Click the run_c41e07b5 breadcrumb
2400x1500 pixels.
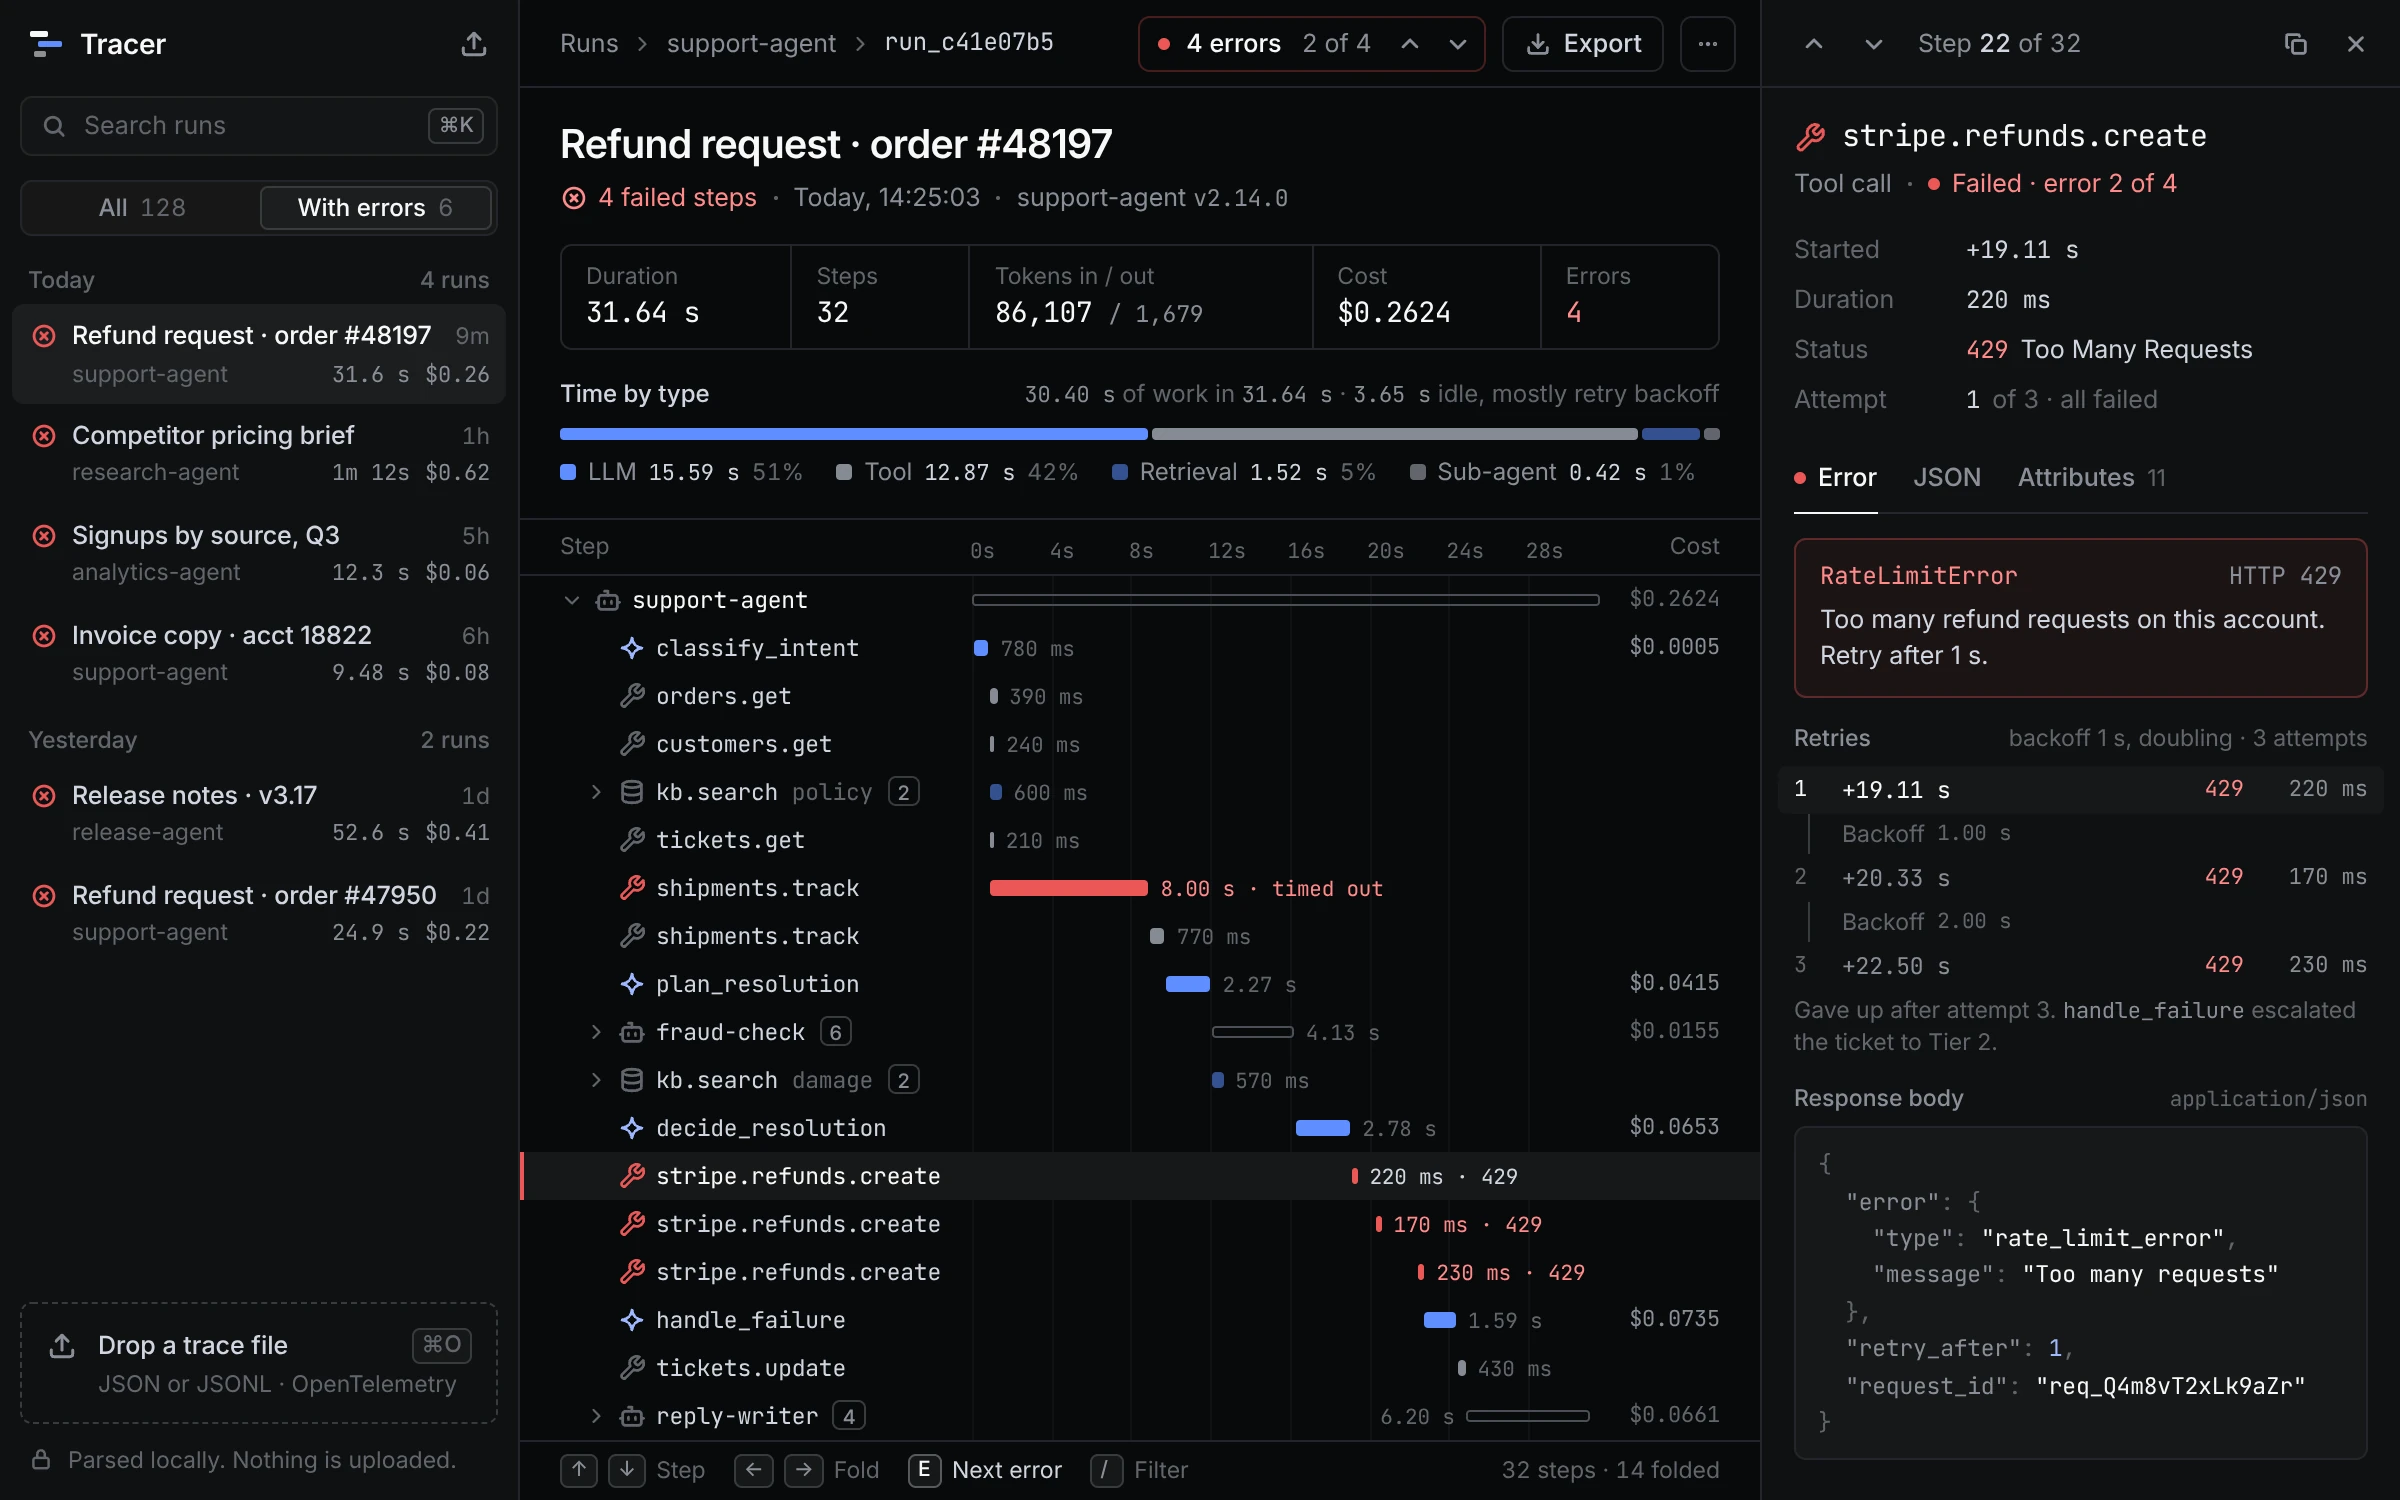969,43
